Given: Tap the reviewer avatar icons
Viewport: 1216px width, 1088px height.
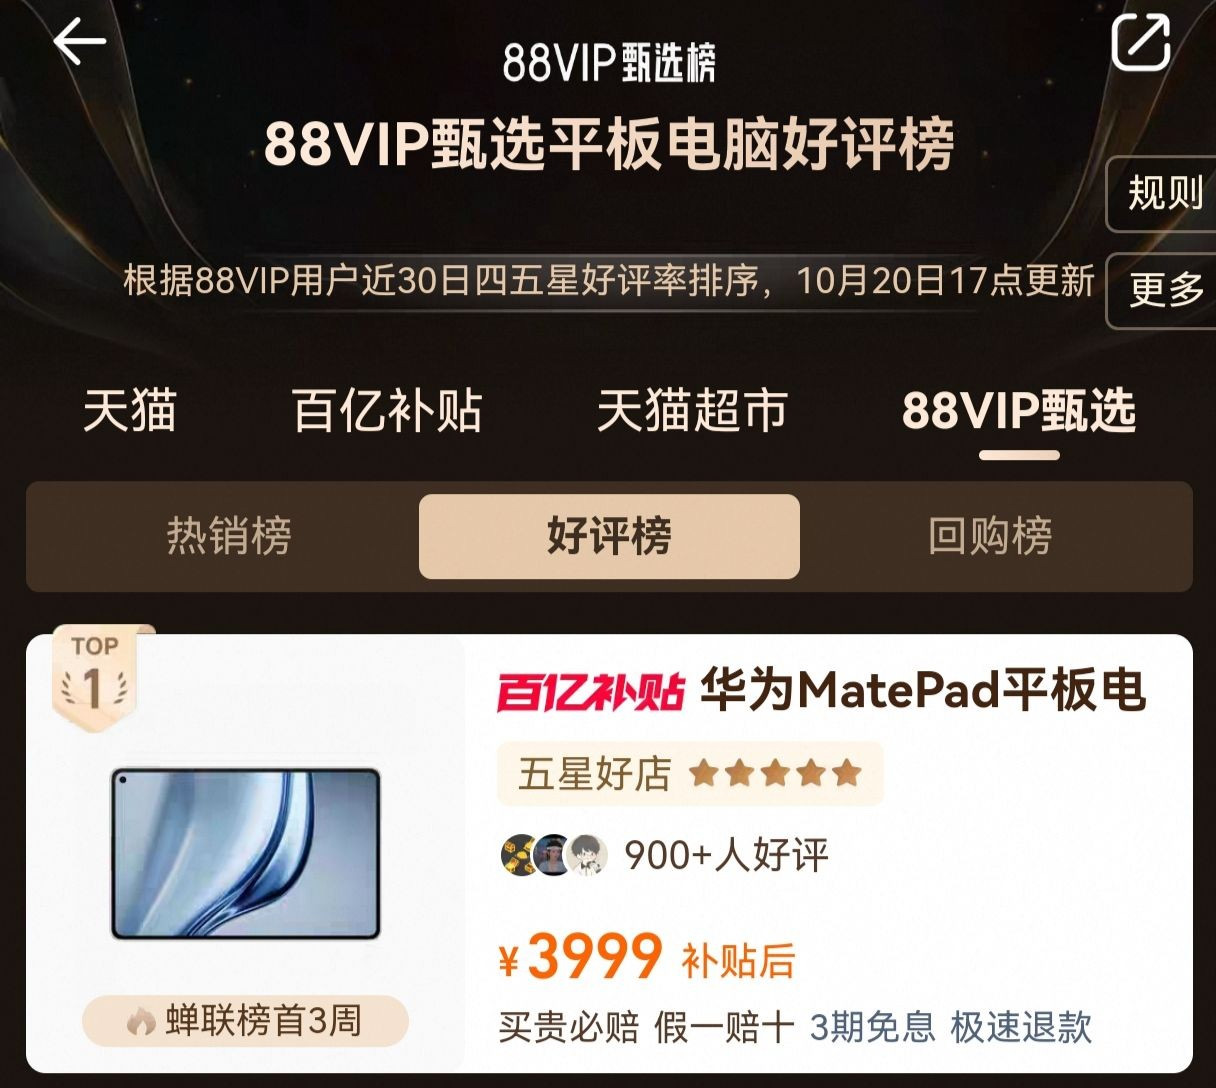Looking at the screenshot, I should [x=554, y=855].
